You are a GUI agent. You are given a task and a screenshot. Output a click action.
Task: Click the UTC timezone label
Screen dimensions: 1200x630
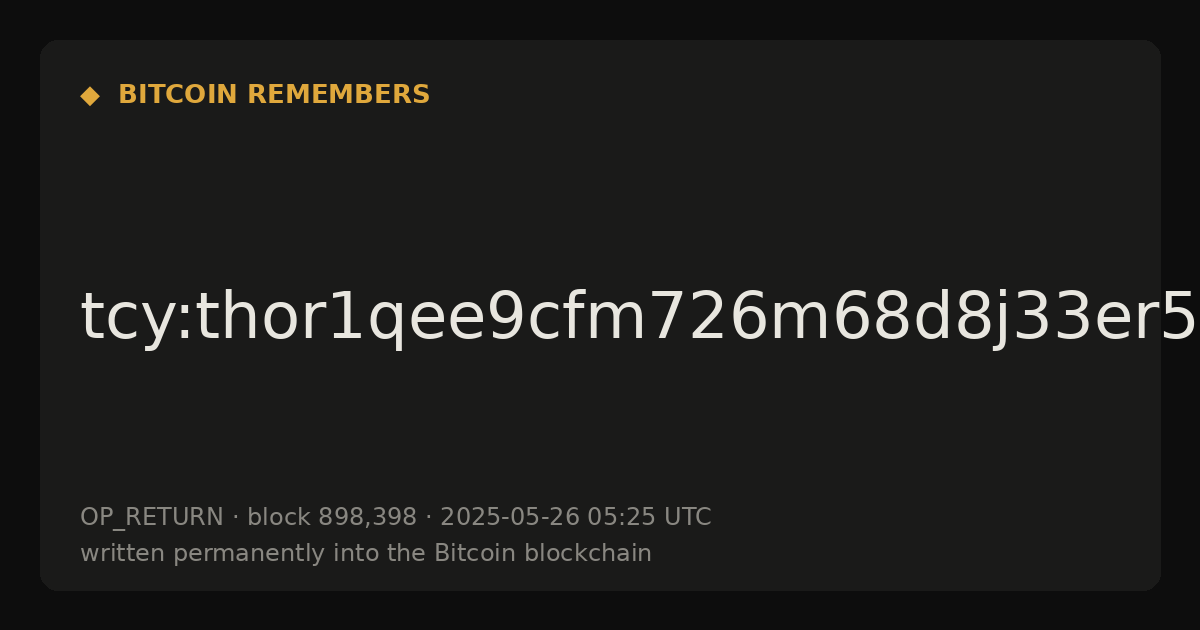pos(687,518)
